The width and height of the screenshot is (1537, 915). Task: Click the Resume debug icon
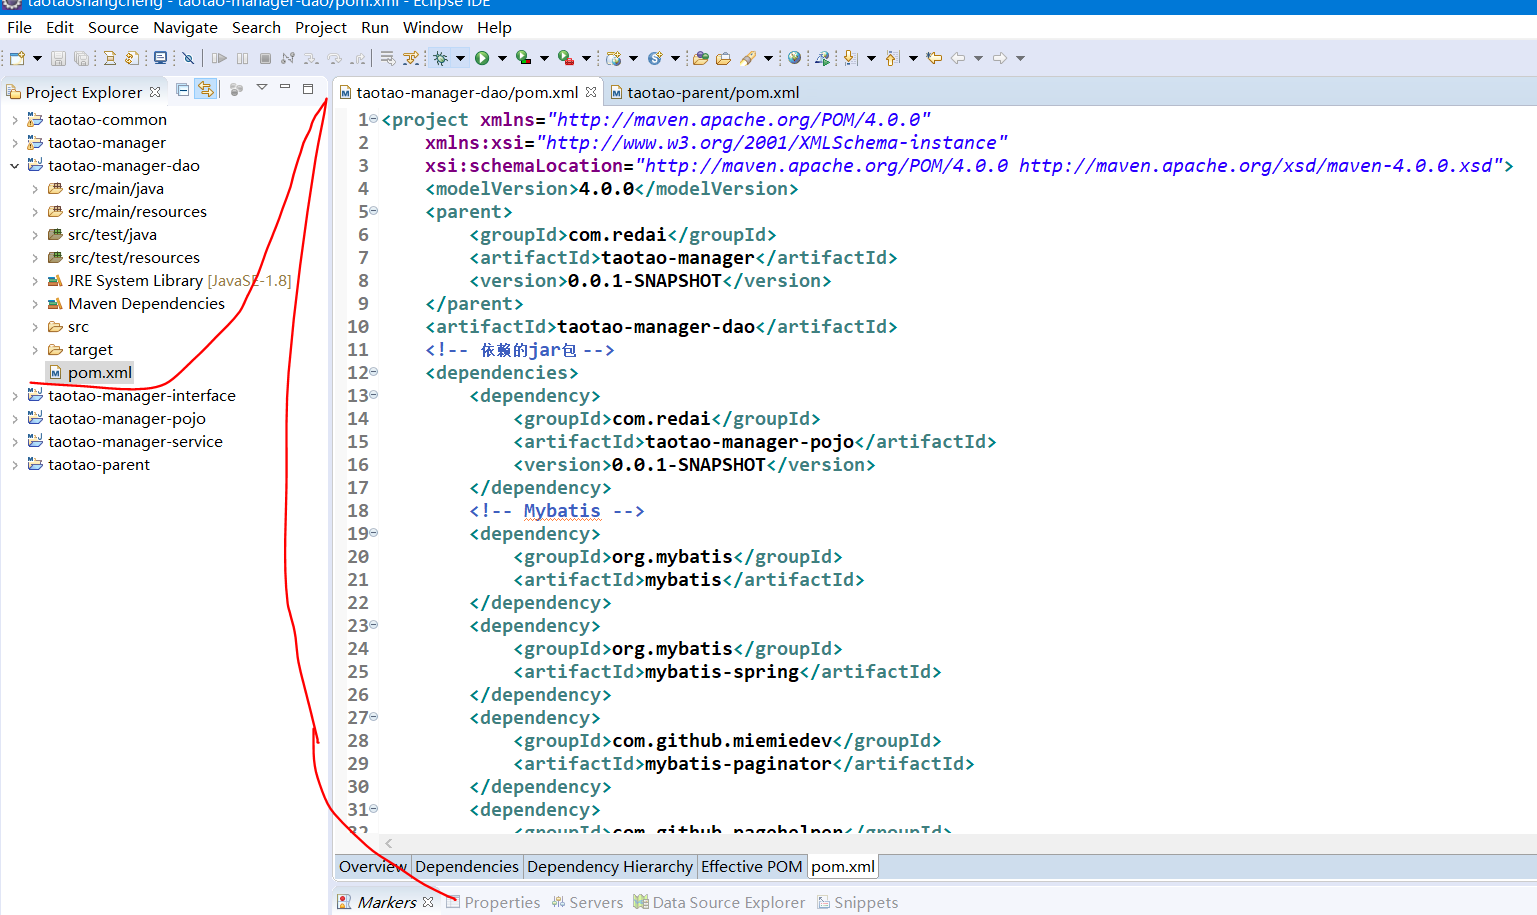pos(219,58)
